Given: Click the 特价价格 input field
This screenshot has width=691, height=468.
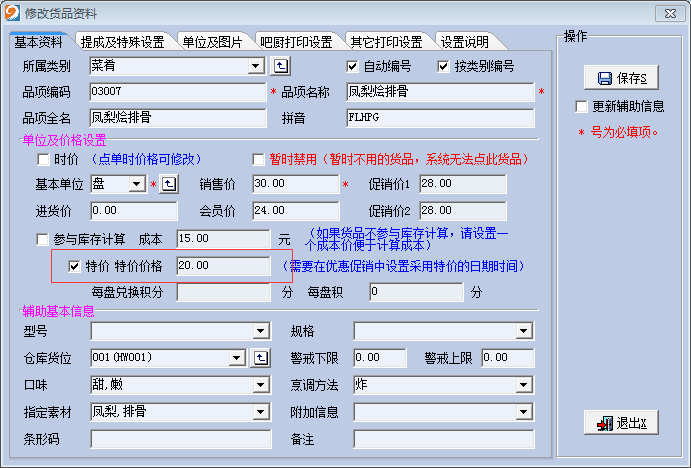Looking at the screenshot, I should coord(222,266).
